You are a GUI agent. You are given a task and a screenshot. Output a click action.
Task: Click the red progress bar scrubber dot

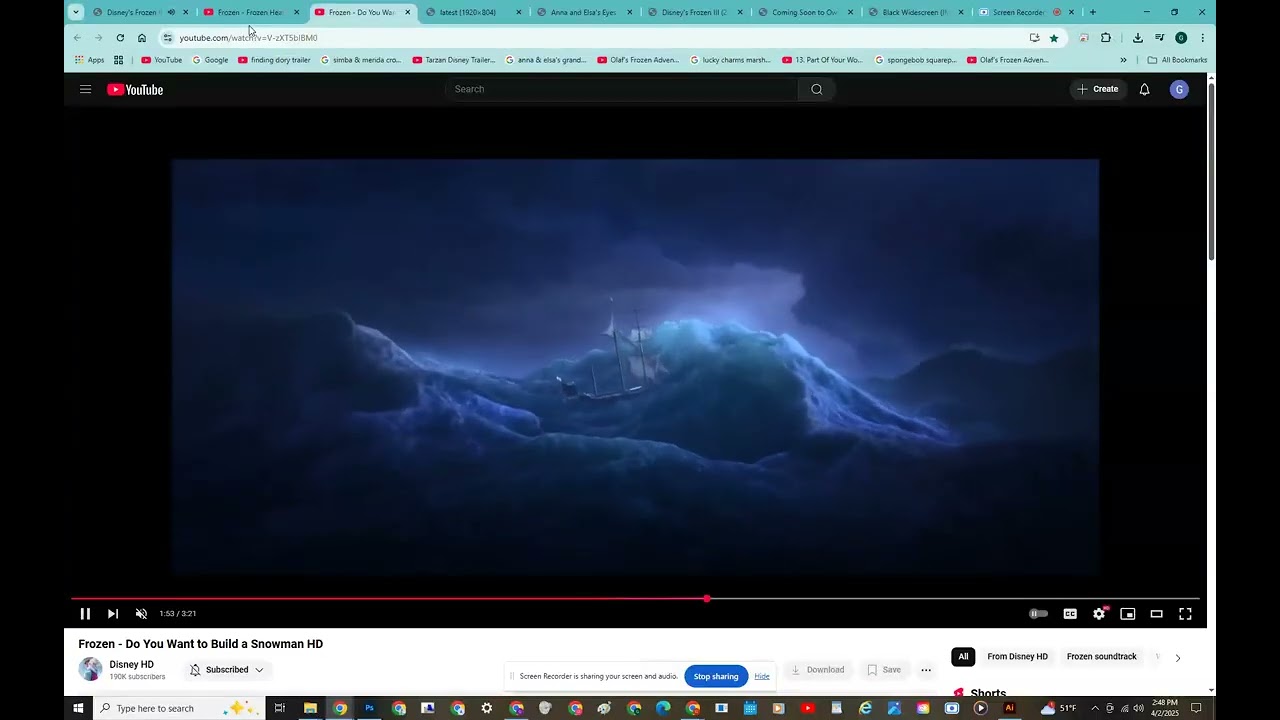coord(707,599)
